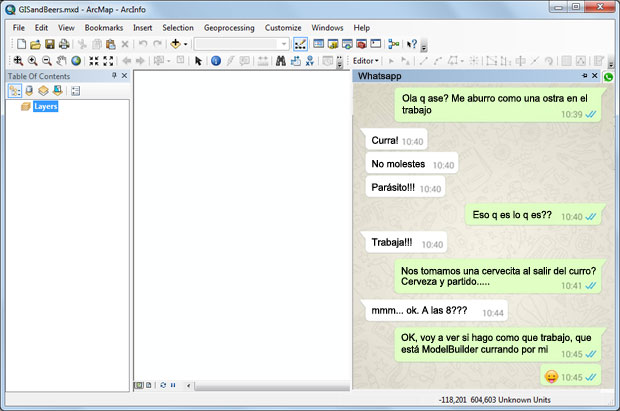The image size is (620, 411).
Task: Pin the Whatsapp panel
Action: (584, 76)
